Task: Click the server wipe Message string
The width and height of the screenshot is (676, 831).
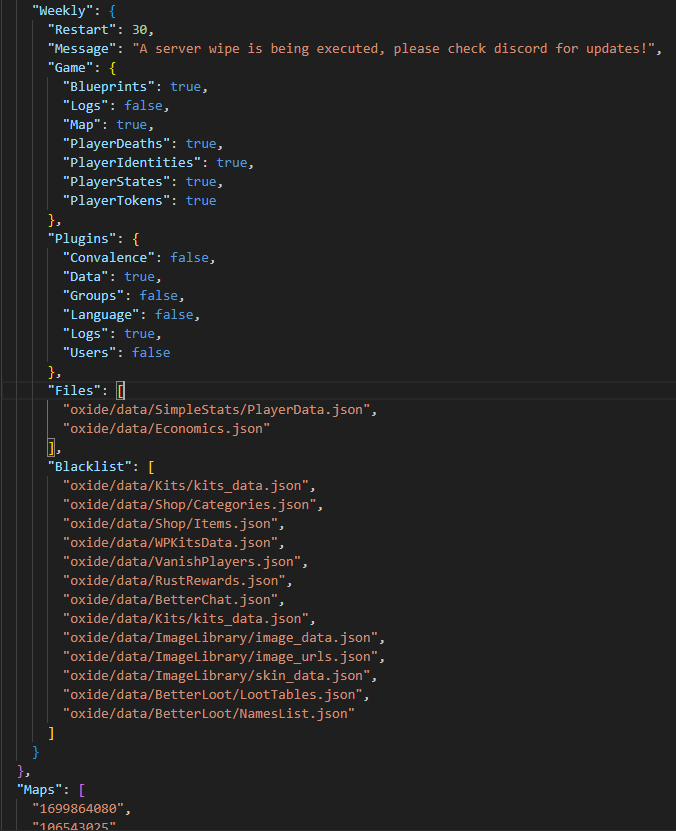Action: click(x=393, y=49)
